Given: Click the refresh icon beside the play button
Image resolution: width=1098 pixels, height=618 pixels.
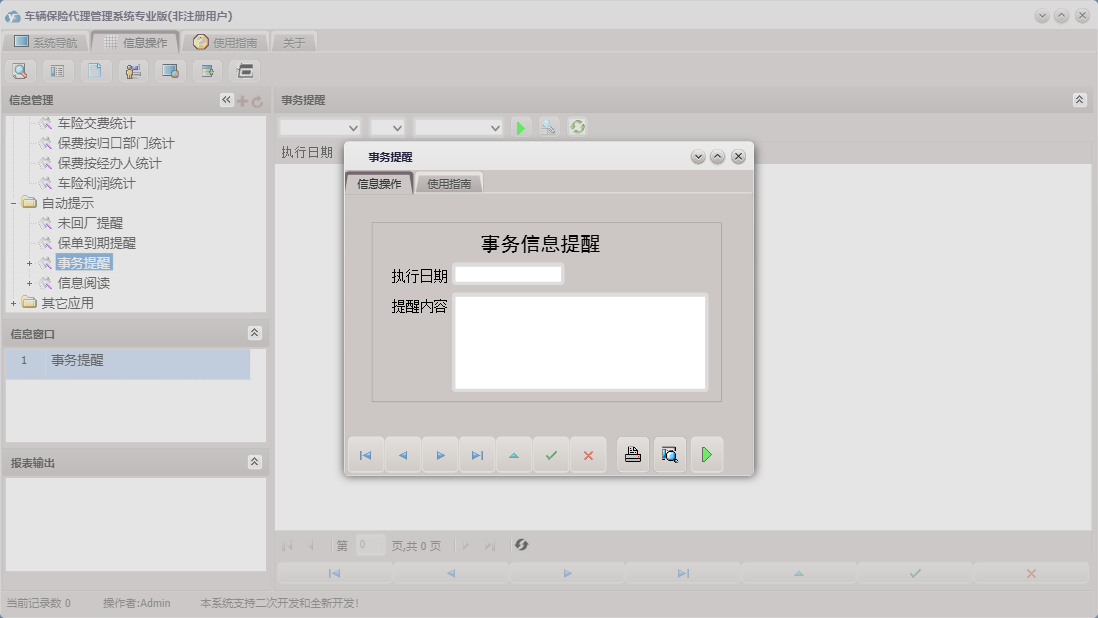Looking at the screenshot, I should tap(578, 127).
